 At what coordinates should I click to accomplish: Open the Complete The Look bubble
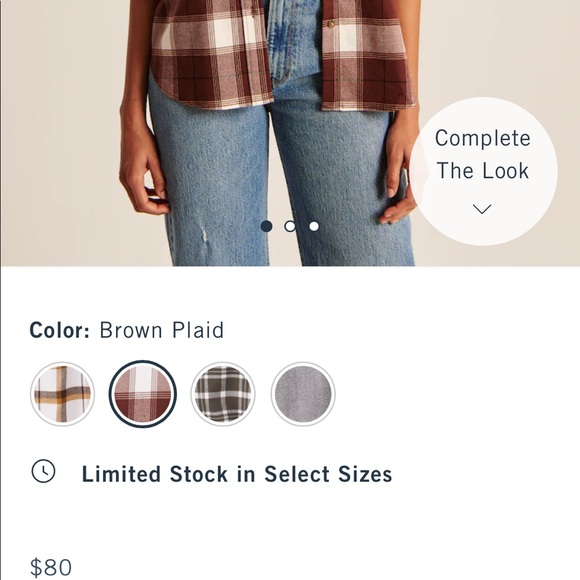(483, 171)
